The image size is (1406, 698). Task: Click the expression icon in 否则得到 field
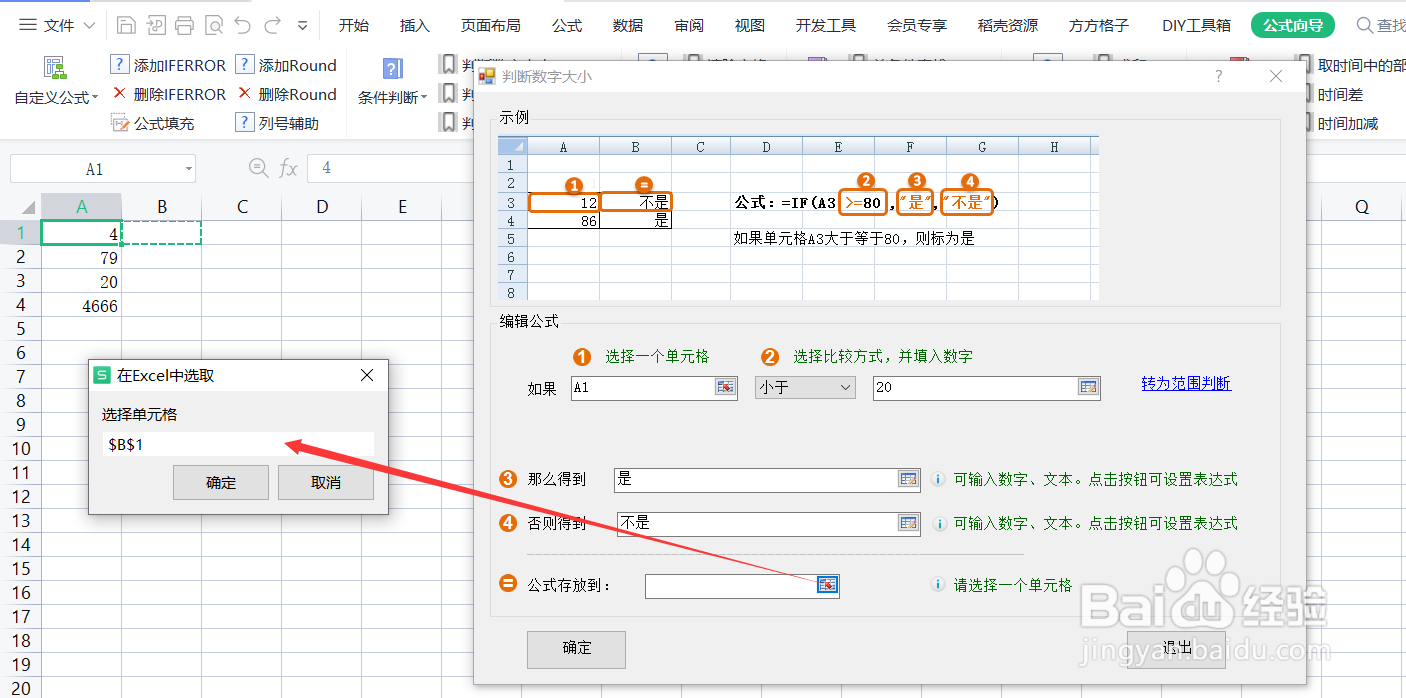(908, 523)
